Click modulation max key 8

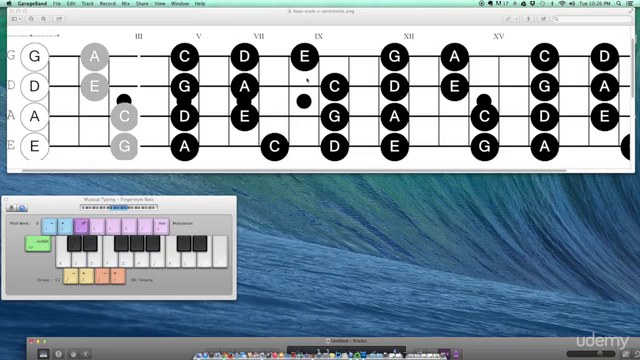coord(162,226)
